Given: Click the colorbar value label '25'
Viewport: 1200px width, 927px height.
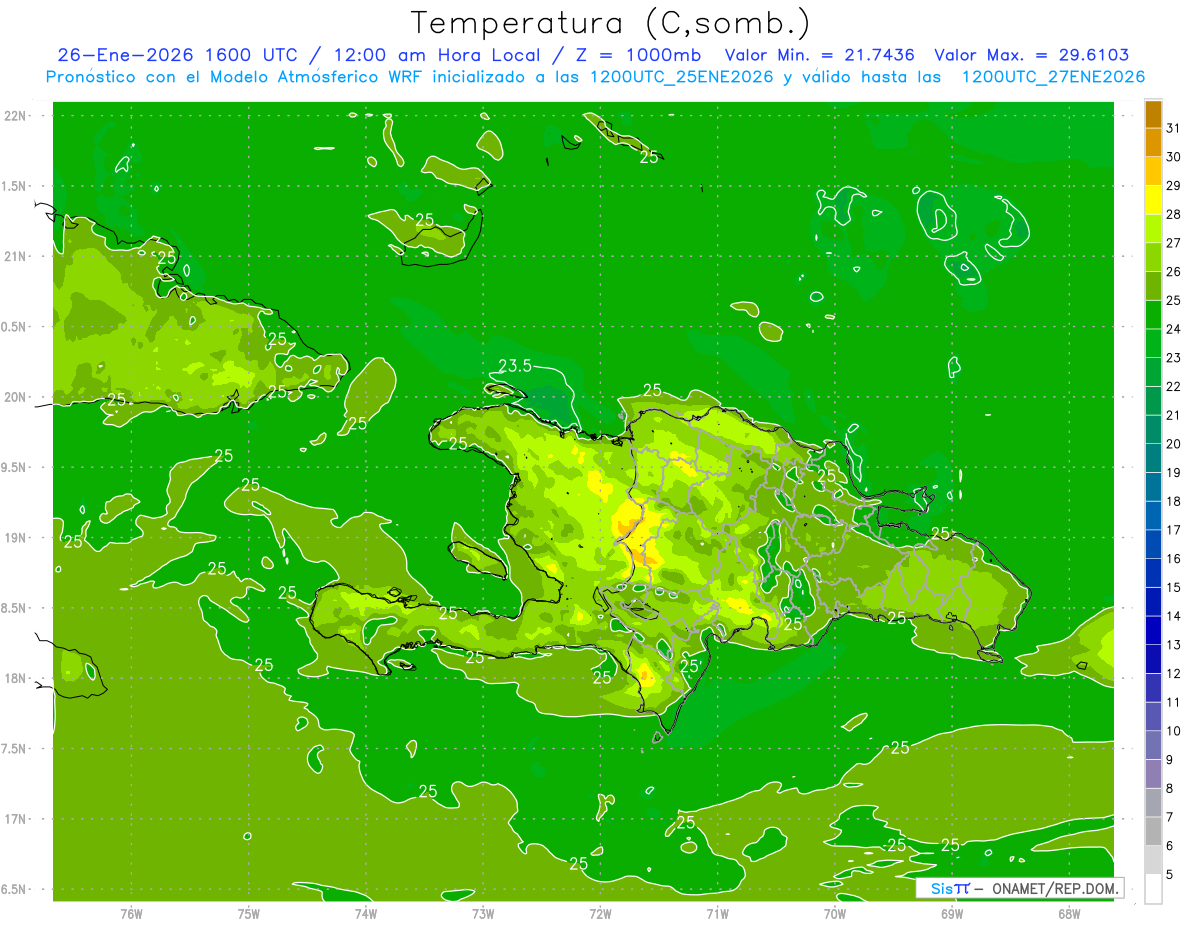Looking at the screenshot, I should click(x=1174, y=300).
